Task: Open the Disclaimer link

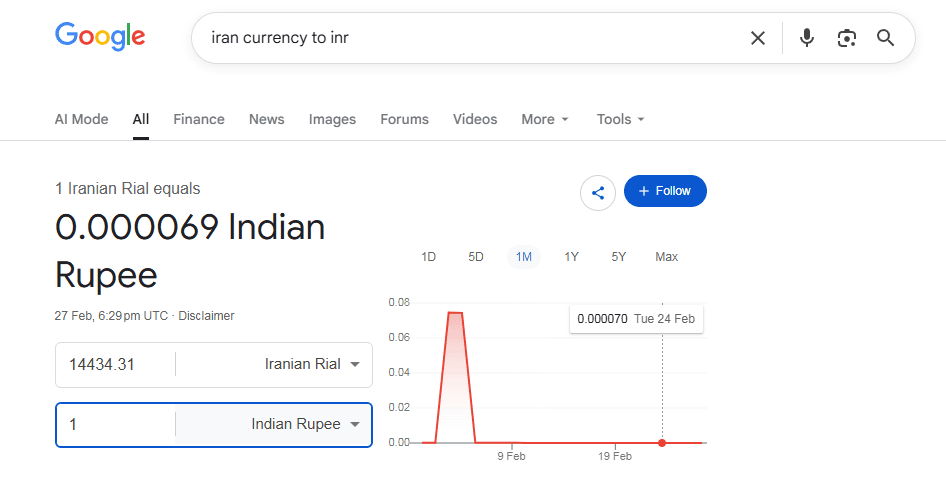Action: (x=206, y=316)
